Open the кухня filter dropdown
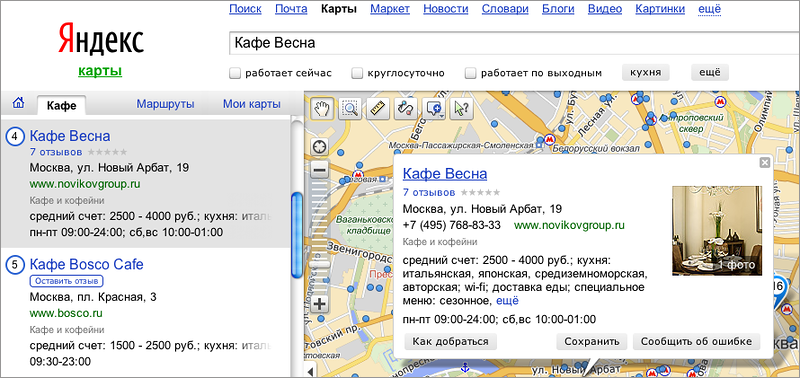Viewport: 800px width, 378px height. [x=645, y=72]
